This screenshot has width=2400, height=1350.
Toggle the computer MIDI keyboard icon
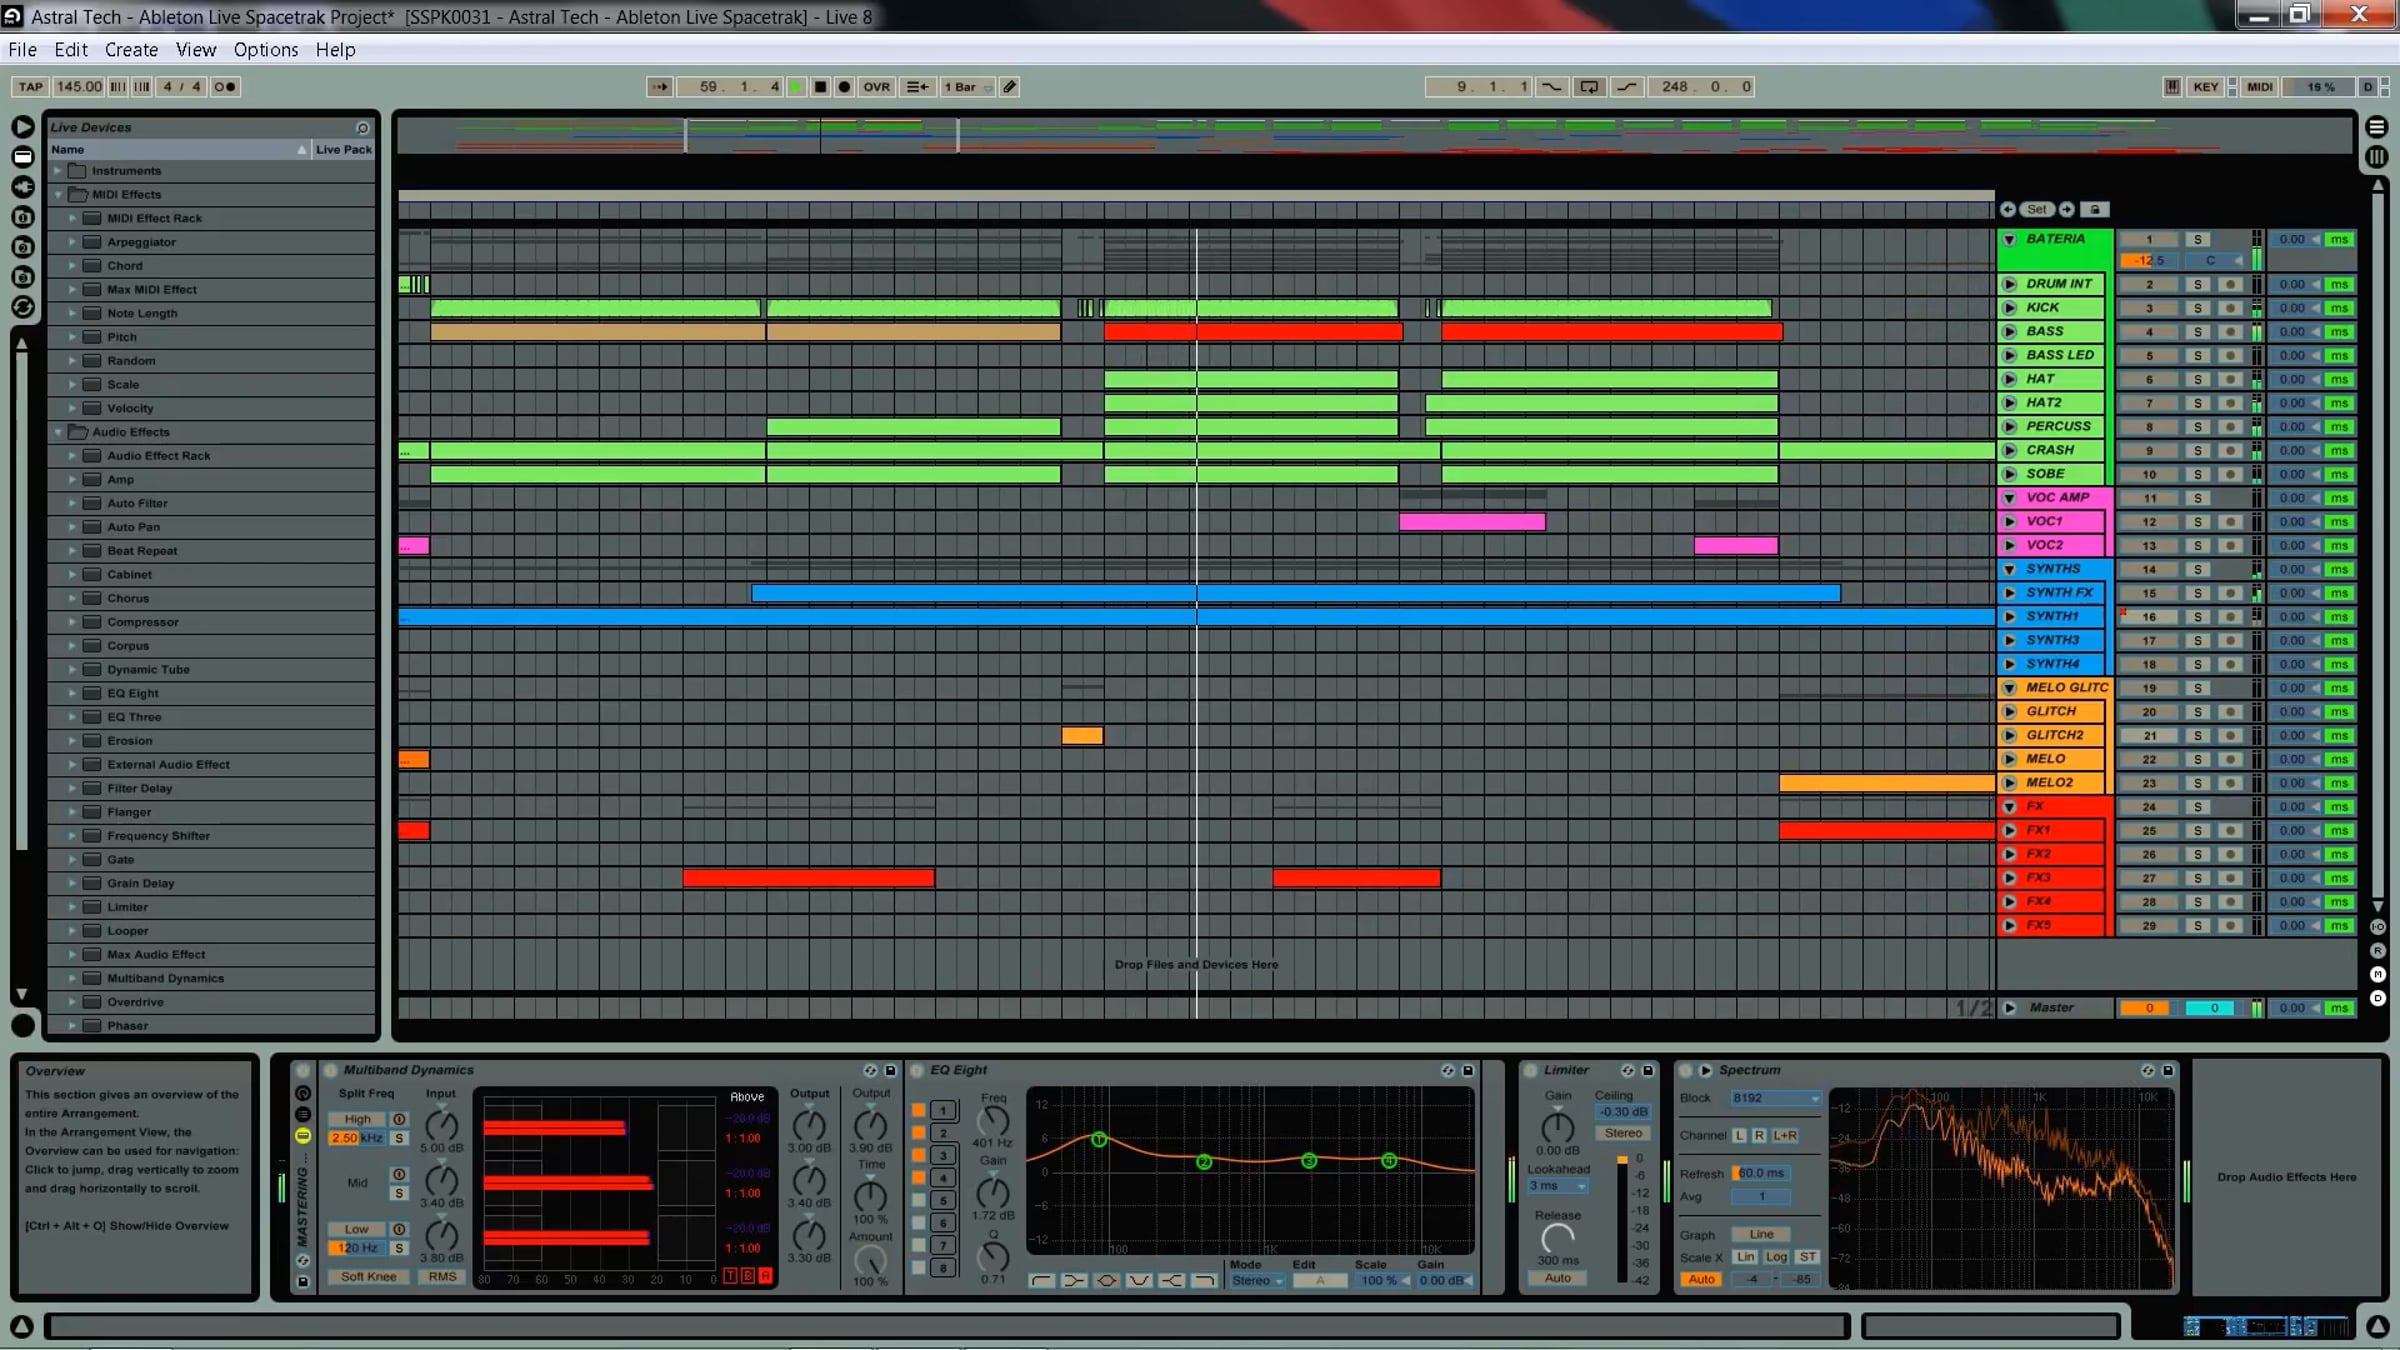[2172, 87]
